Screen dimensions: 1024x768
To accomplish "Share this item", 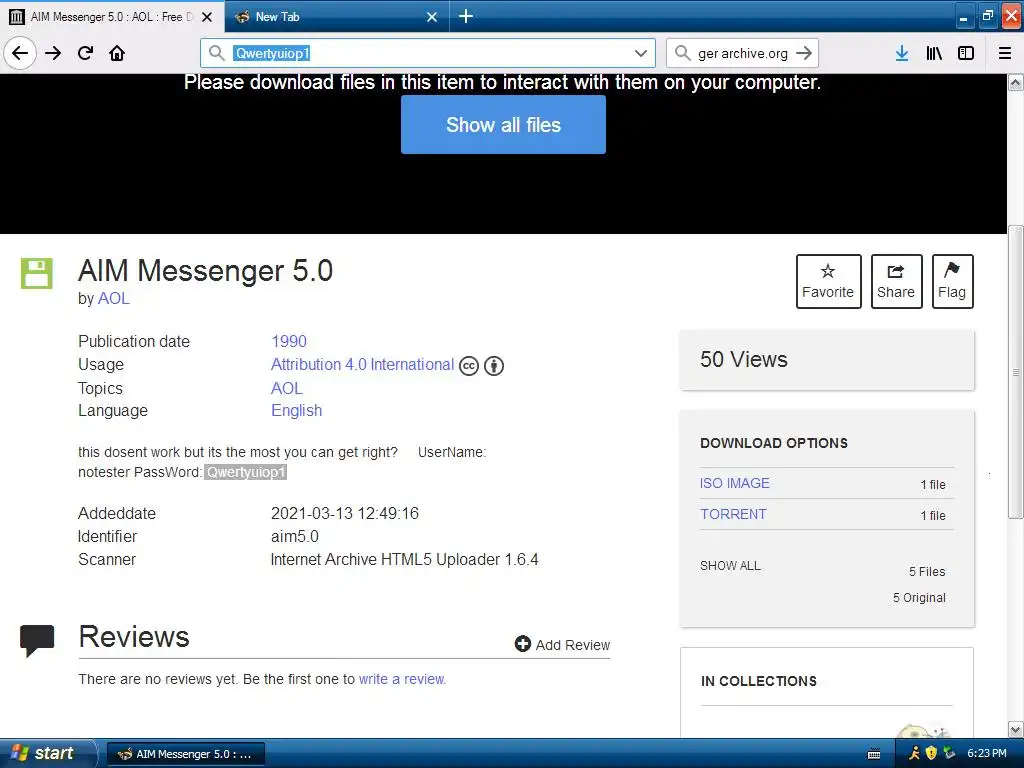I will point(896,281).
